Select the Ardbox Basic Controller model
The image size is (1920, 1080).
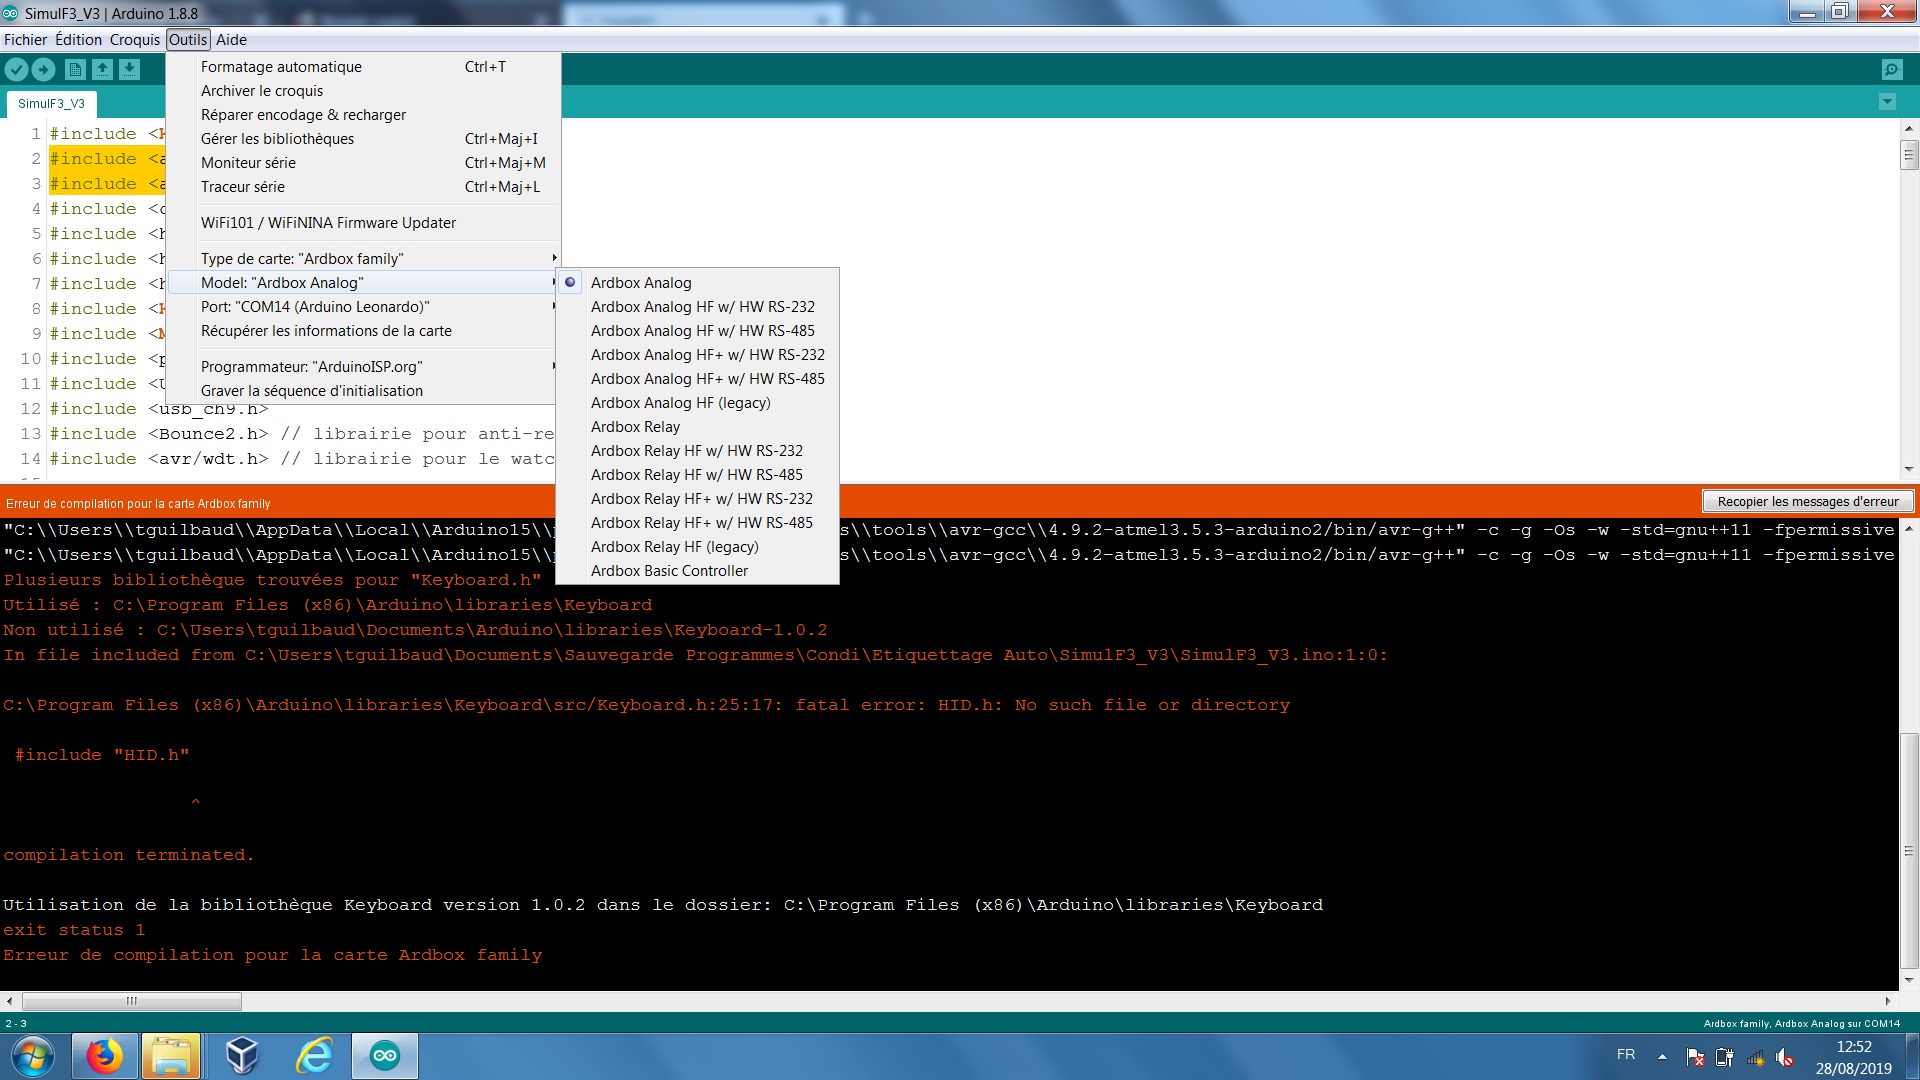pos(669,570)
